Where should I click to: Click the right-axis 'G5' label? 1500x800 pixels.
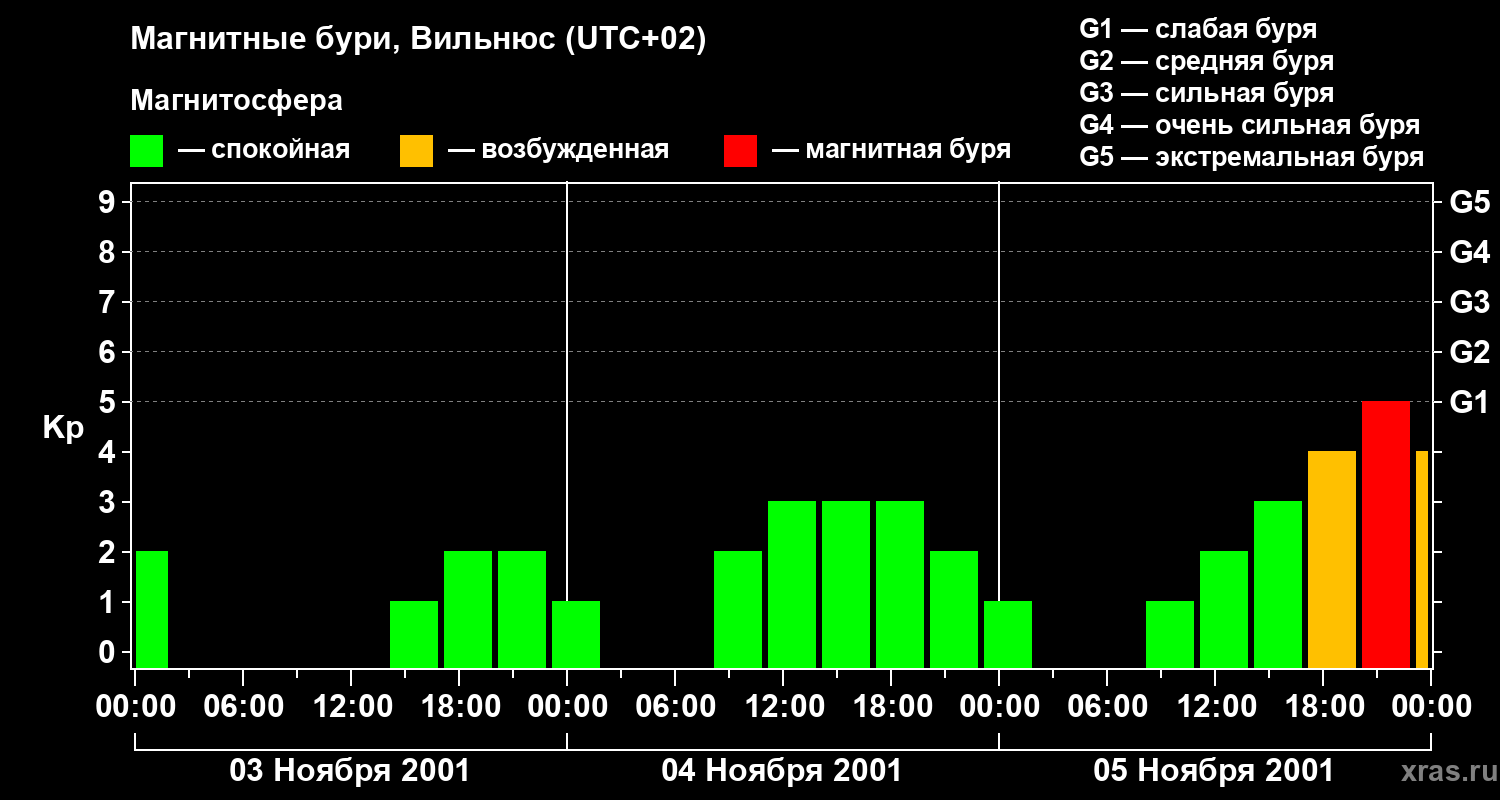[x=1470, y=203]
